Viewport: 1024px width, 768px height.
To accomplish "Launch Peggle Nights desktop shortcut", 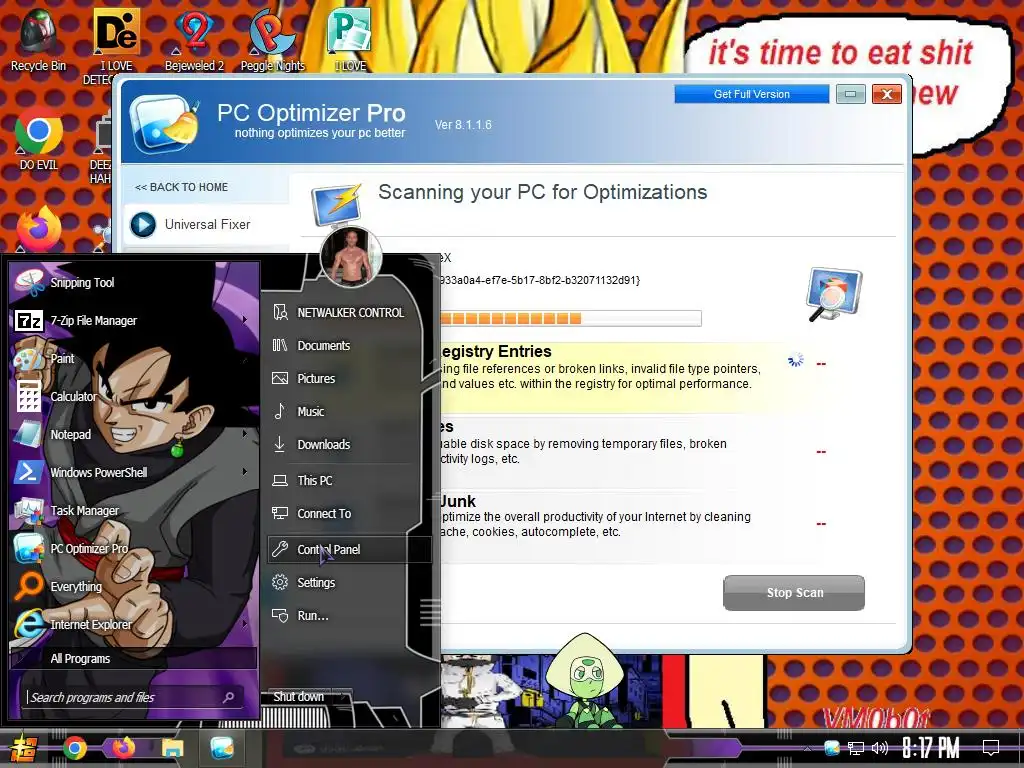I will 272,39.
